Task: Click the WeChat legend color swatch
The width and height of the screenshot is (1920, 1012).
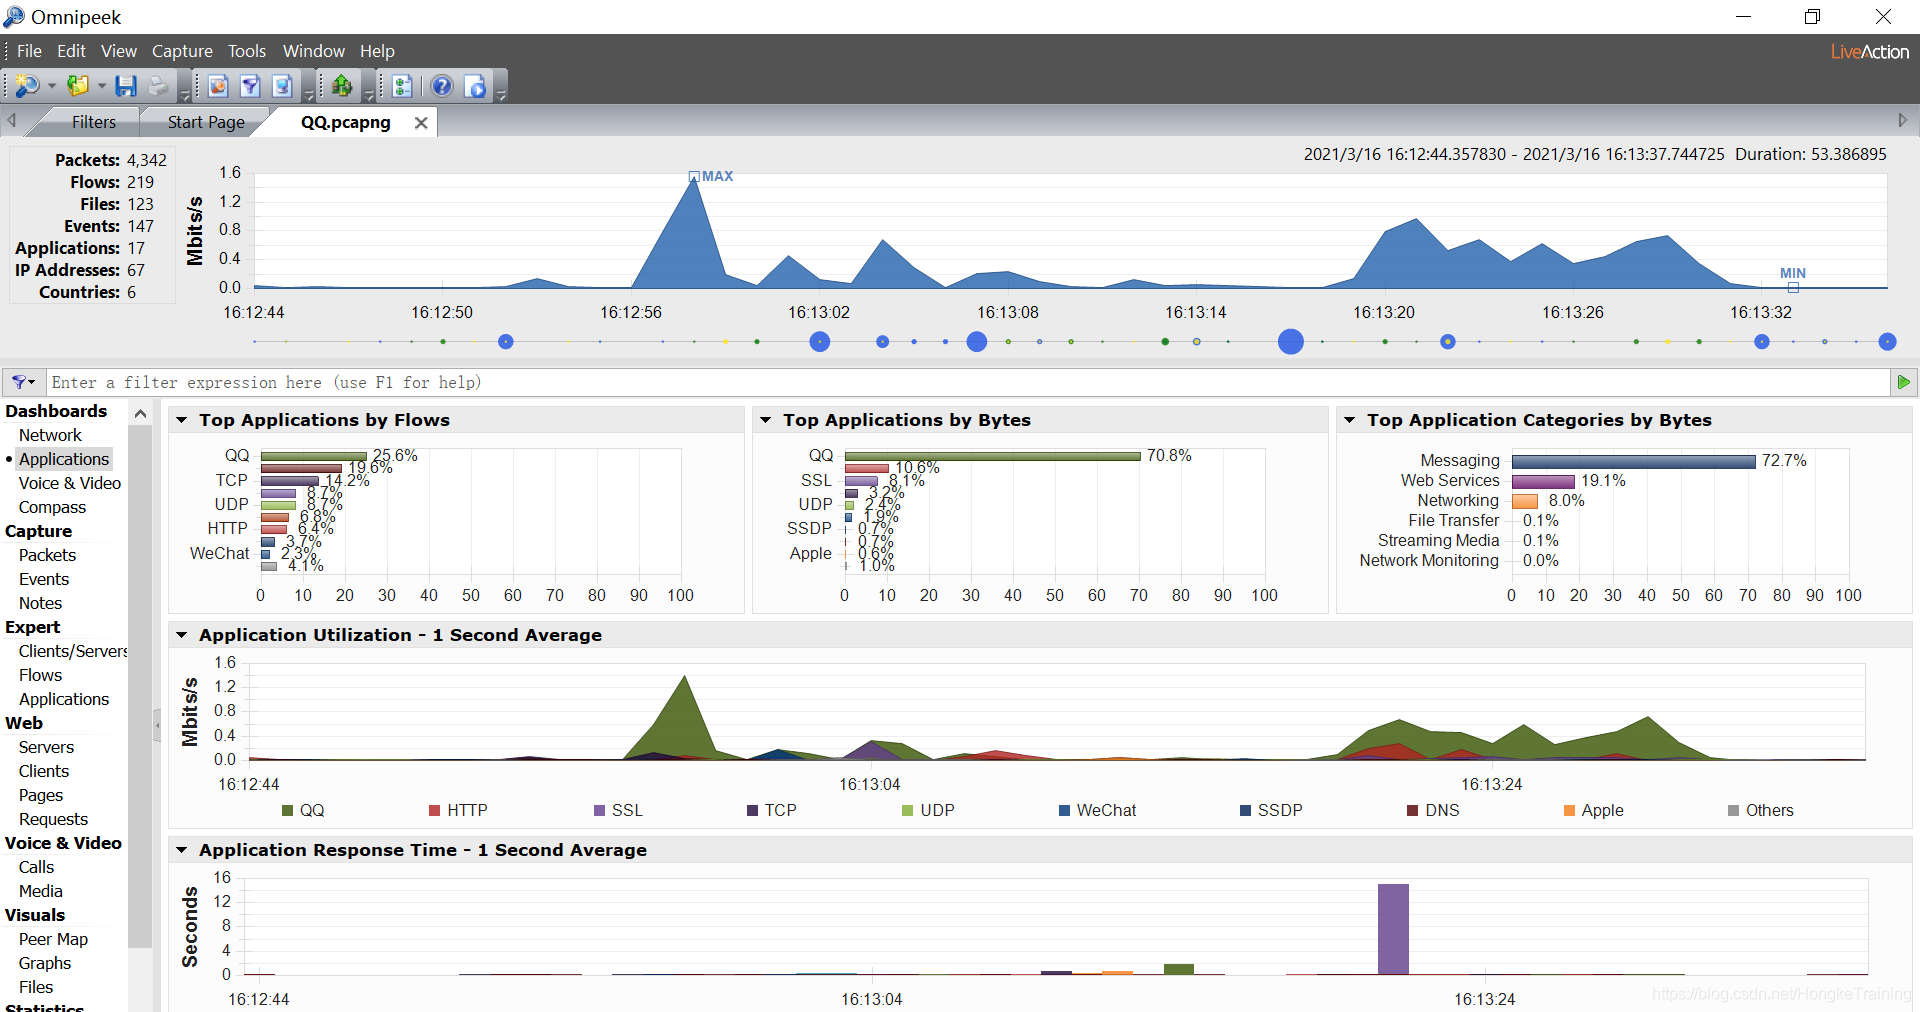Action: [x=1065, y=811]
